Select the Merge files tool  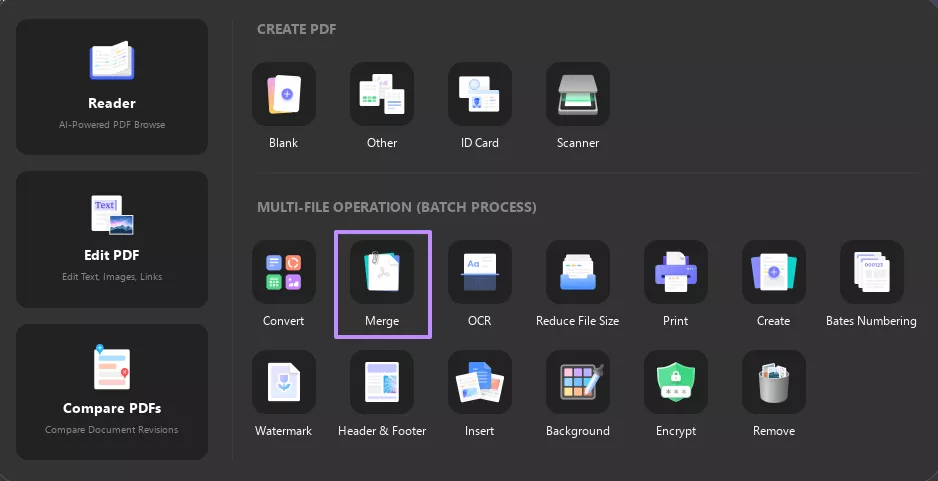[x=382, y=272]
